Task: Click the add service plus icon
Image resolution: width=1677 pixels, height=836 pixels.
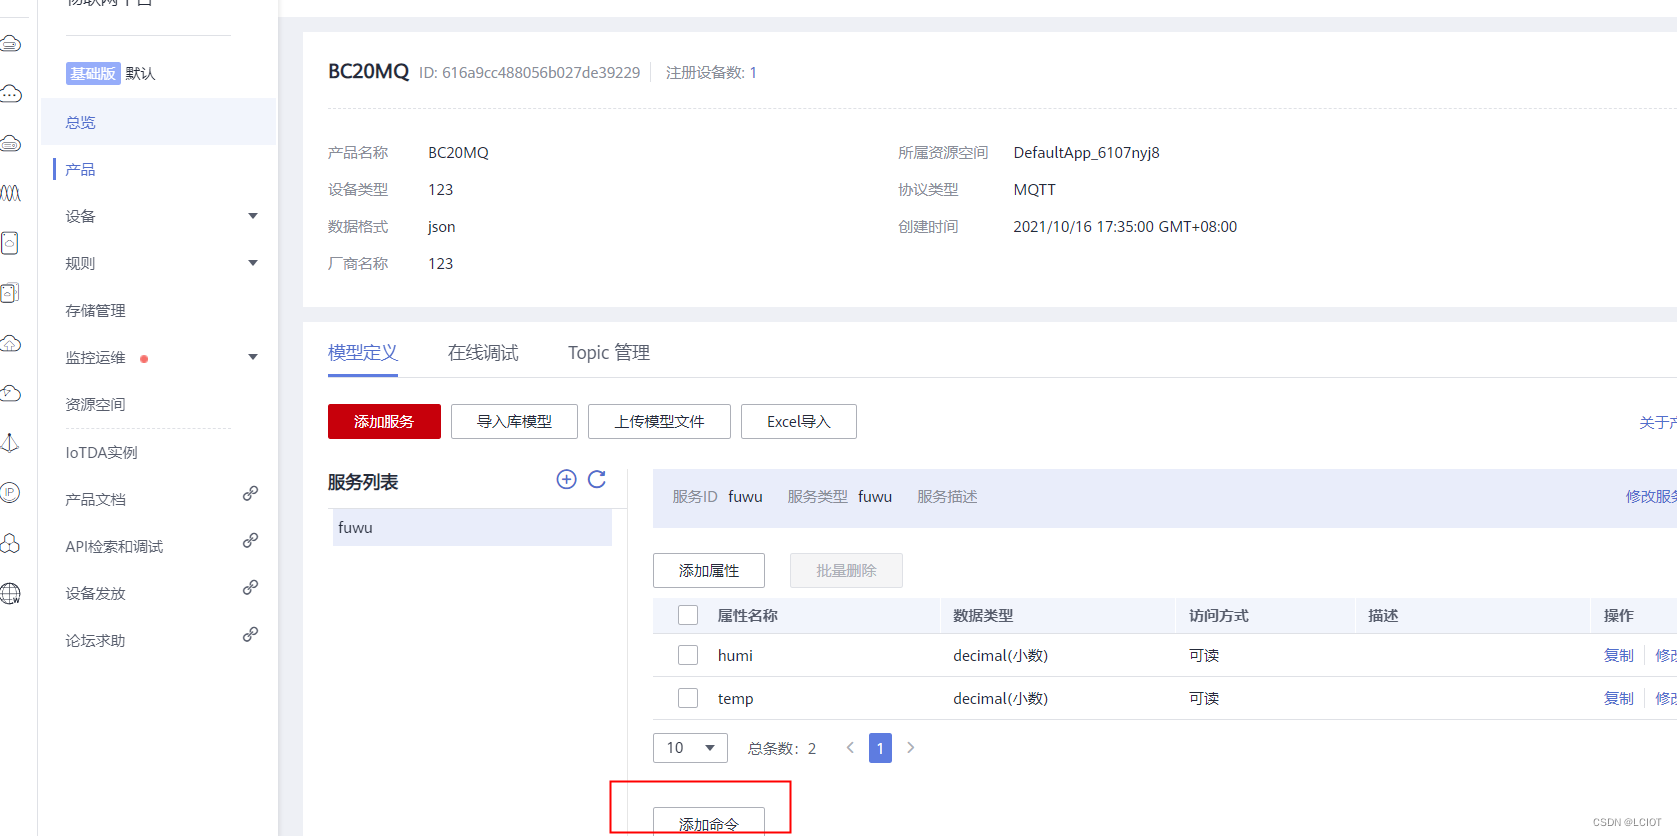Action: (x=566, y=479)
